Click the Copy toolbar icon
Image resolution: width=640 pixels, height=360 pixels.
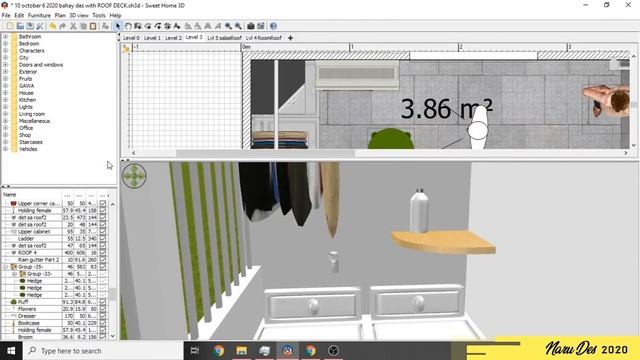pyautogui.click(x=83, y=26)
